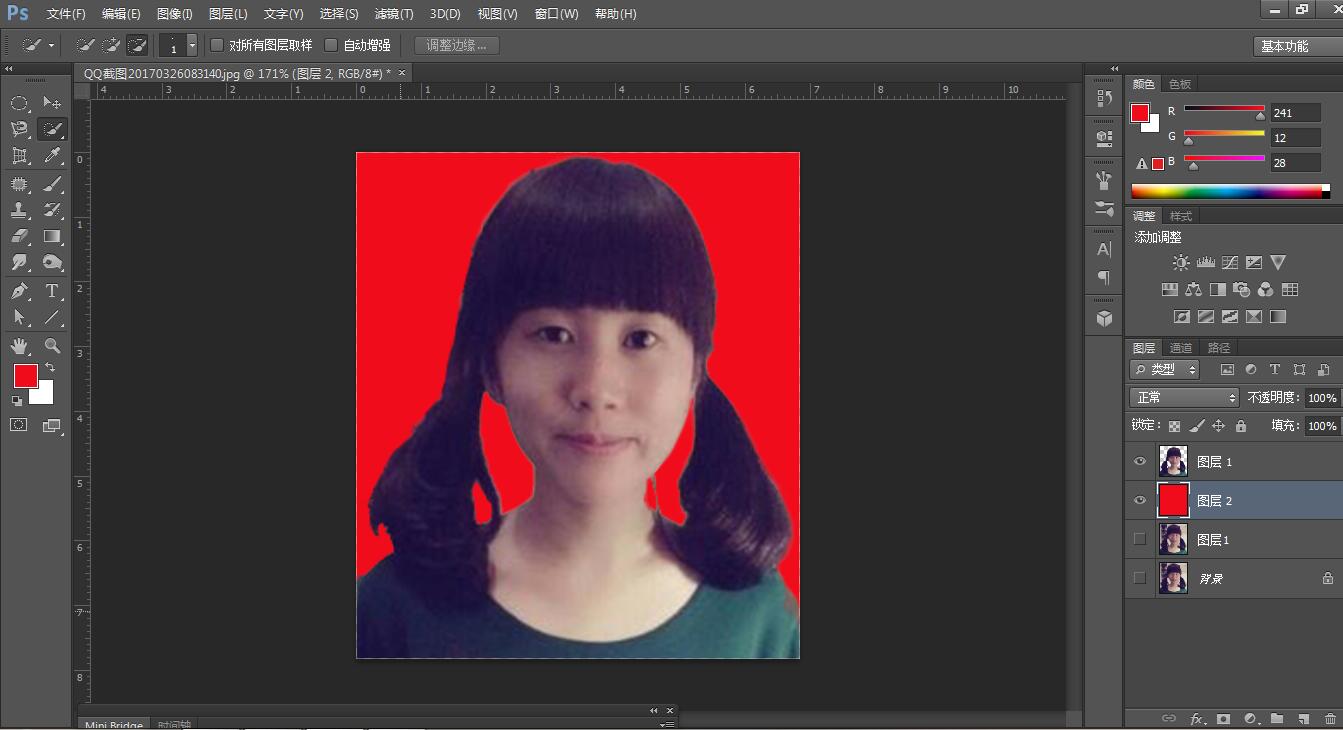
Task: Activate the Horizontal Type tool
Action: click(x=52, y=291)
